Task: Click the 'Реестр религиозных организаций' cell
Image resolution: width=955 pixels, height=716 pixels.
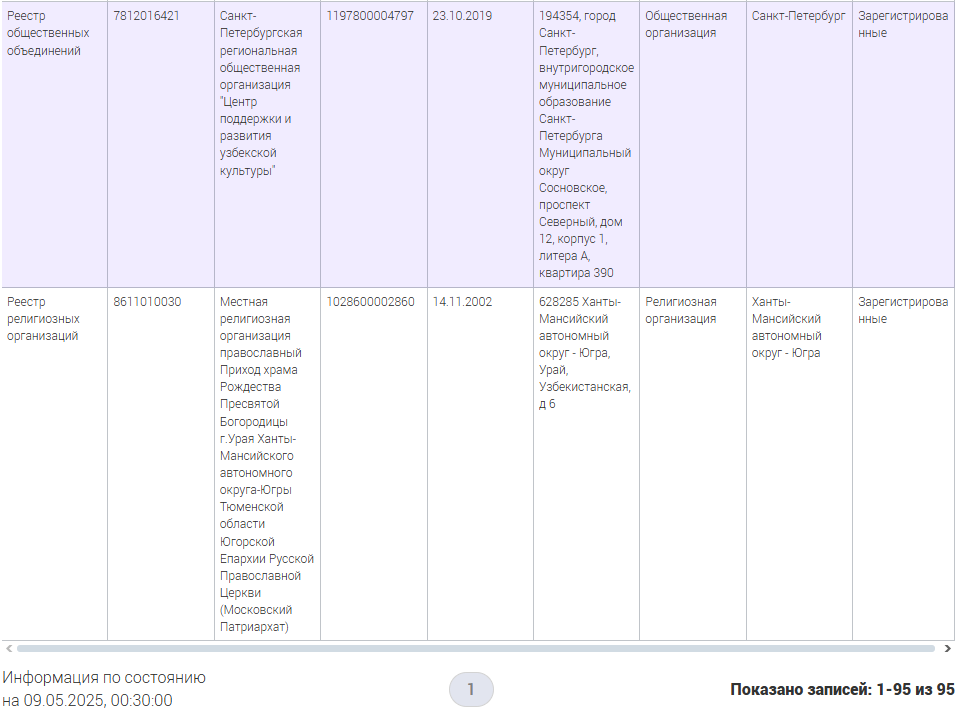Action: [43, 319]
